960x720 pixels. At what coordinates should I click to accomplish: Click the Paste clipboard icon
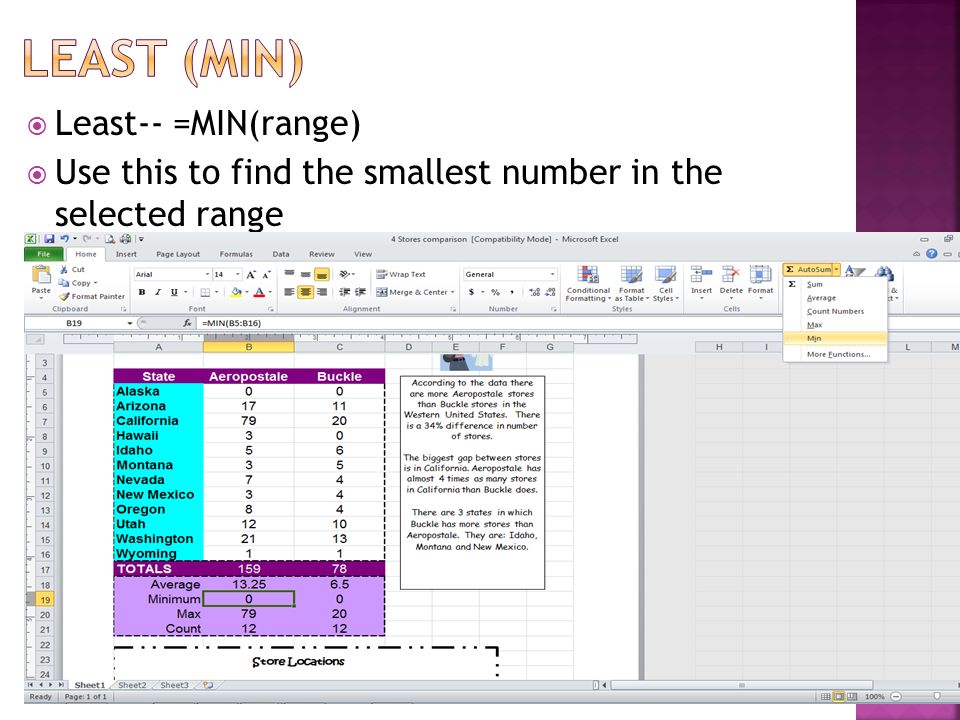pos(41,275)
